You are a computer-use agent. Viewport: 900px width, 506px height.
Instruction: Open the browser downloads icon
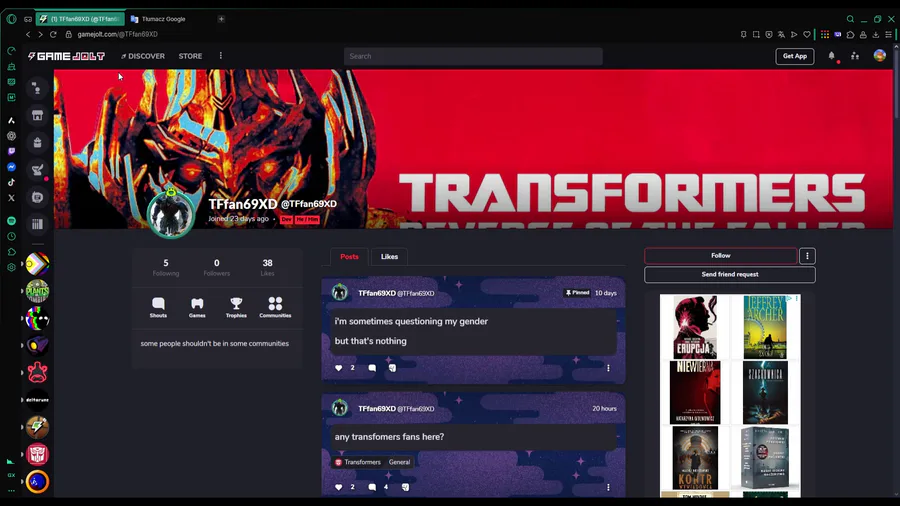pos(875,34)
